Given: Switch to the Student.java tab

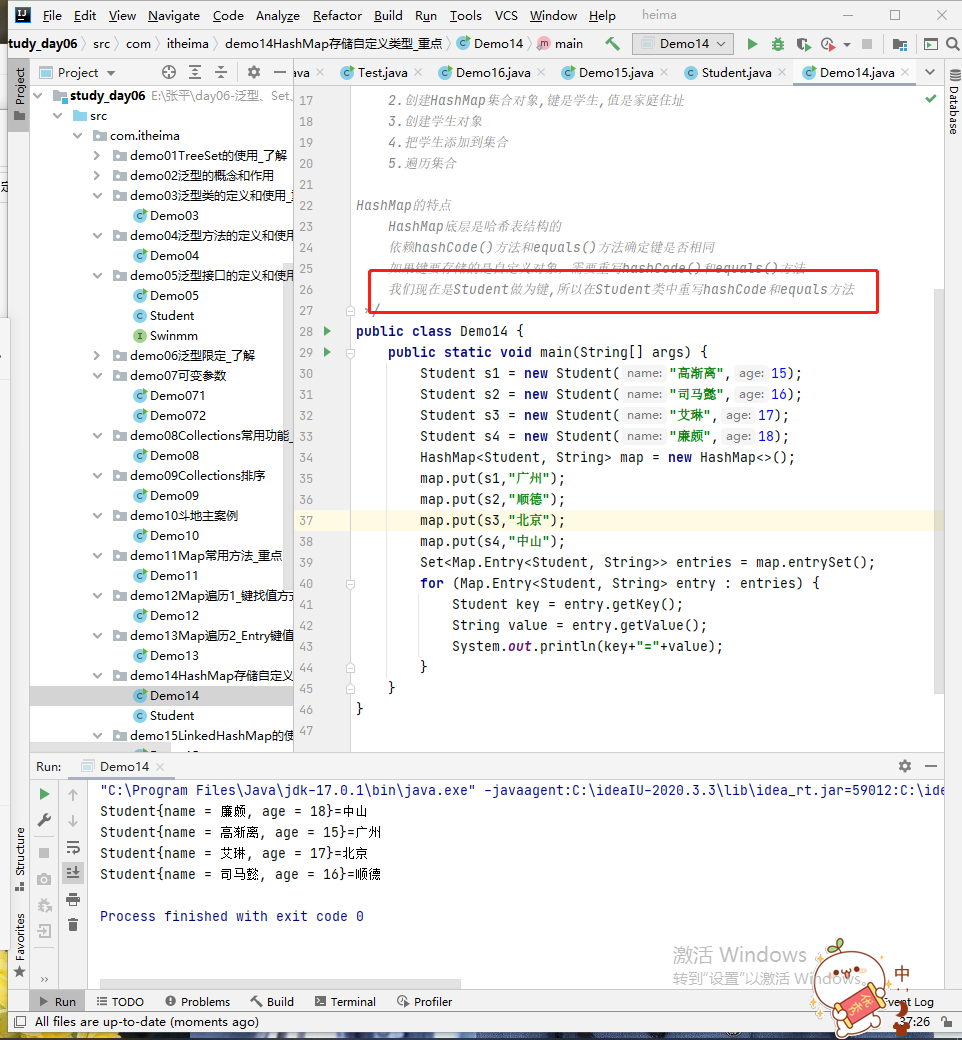Looking at the screenshot, I should click(x=736, y=72).
